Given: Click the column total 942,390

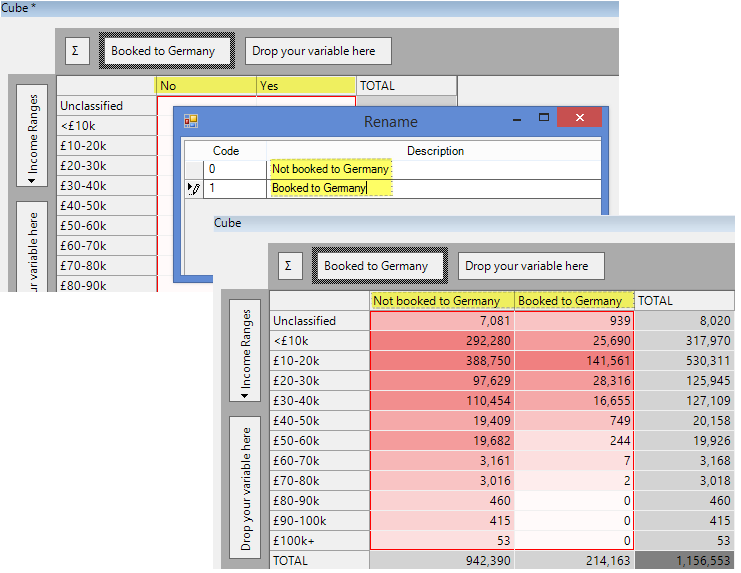Looking at the screenshot, I should (442, 561).
